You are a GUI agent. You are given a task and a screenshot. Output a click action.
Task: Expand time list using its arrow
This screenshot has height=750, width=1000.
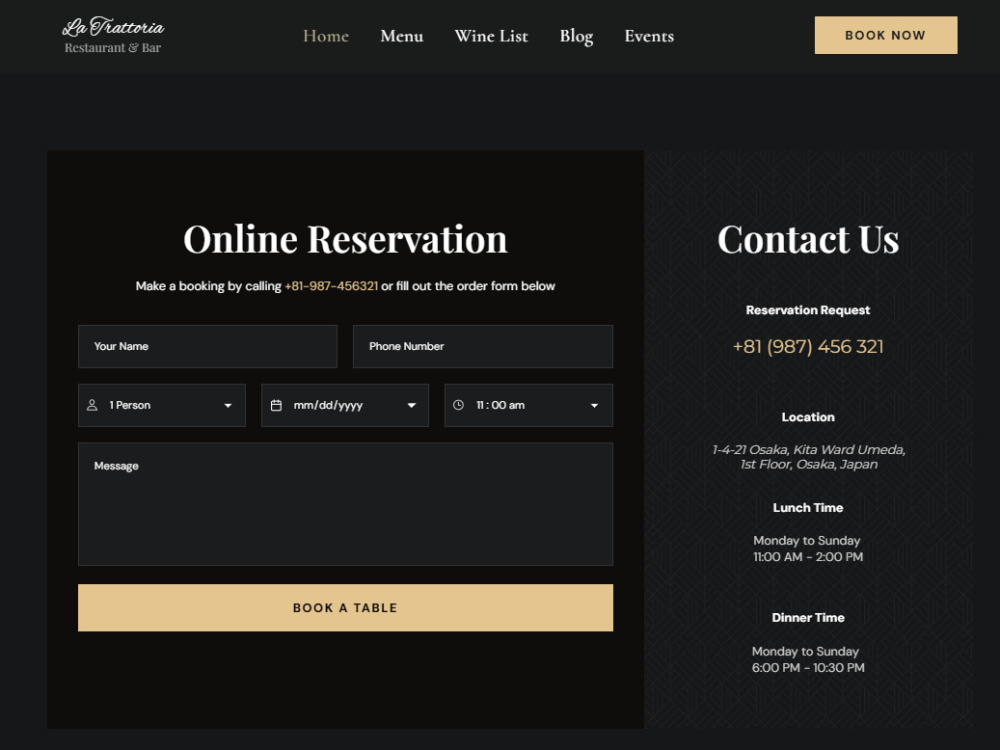(x=594, y=406)
